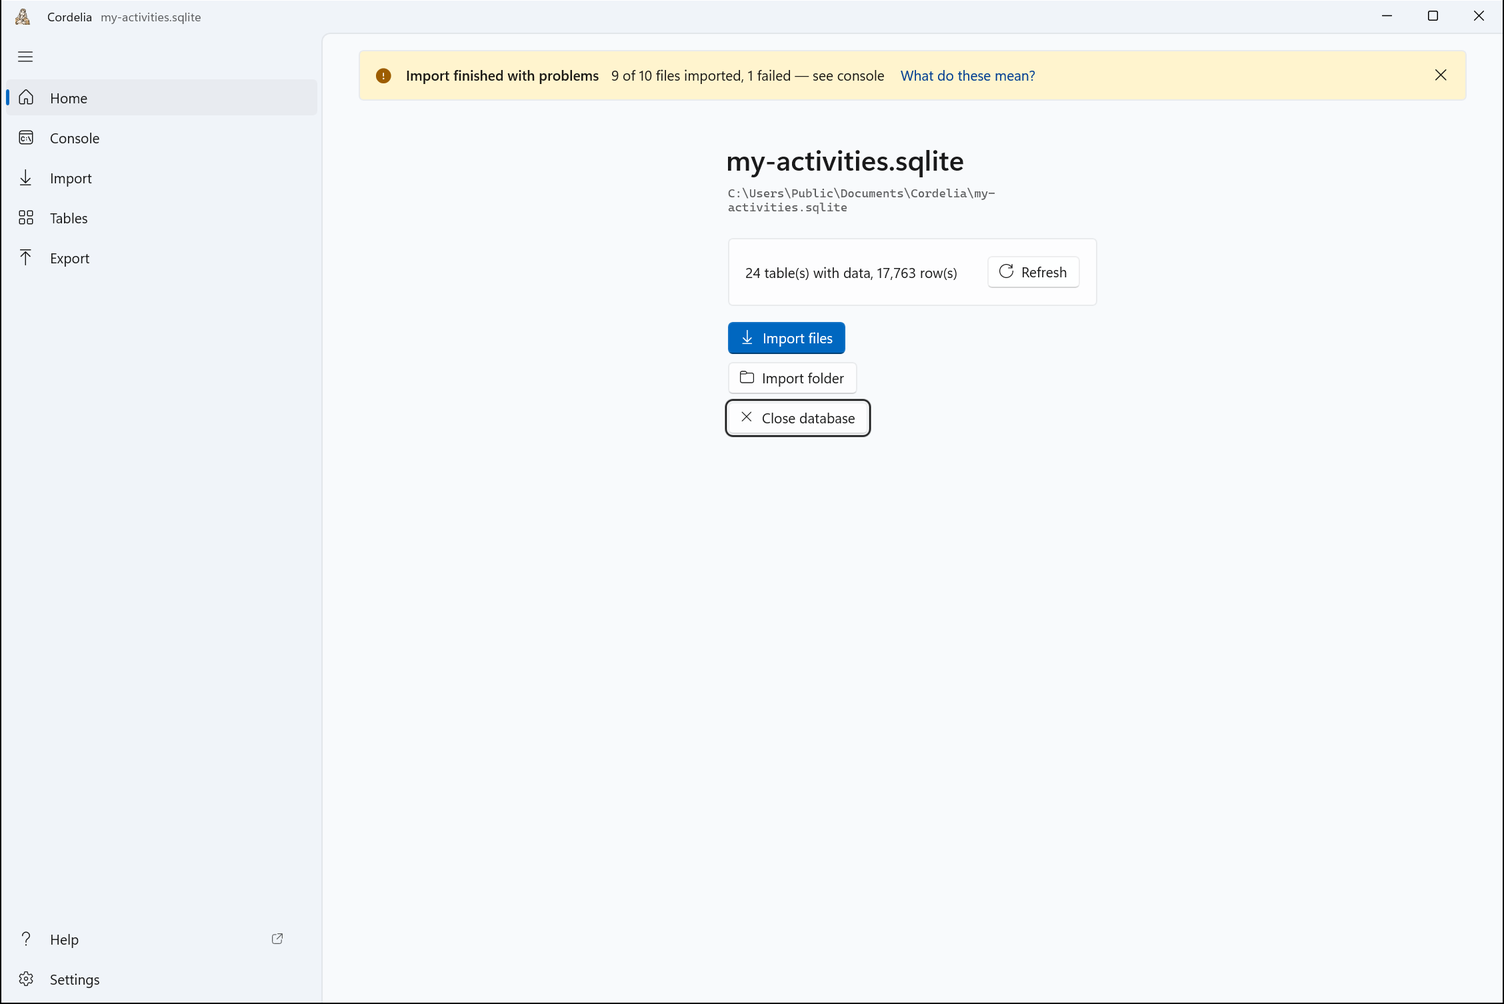Image resolution: width=1504 pixels, height=1004 pixels.
Task: Close the open database
Action: tap(798, 418)
